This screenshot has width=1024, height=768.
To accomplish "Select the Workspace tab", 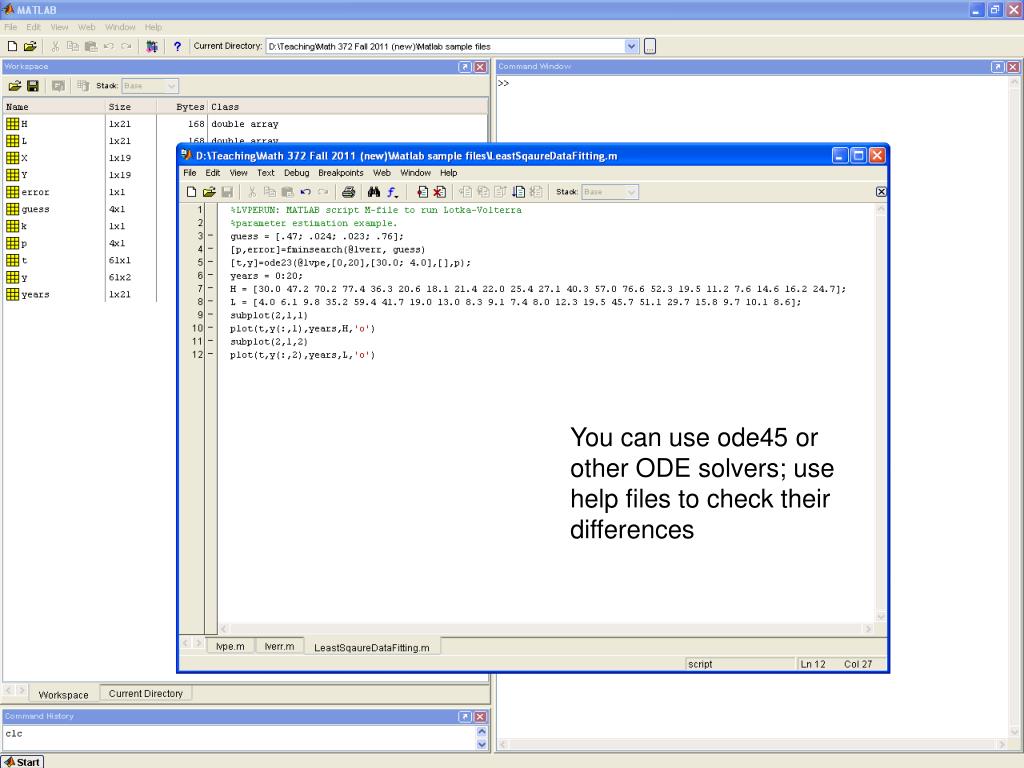I will click(63, 695).
